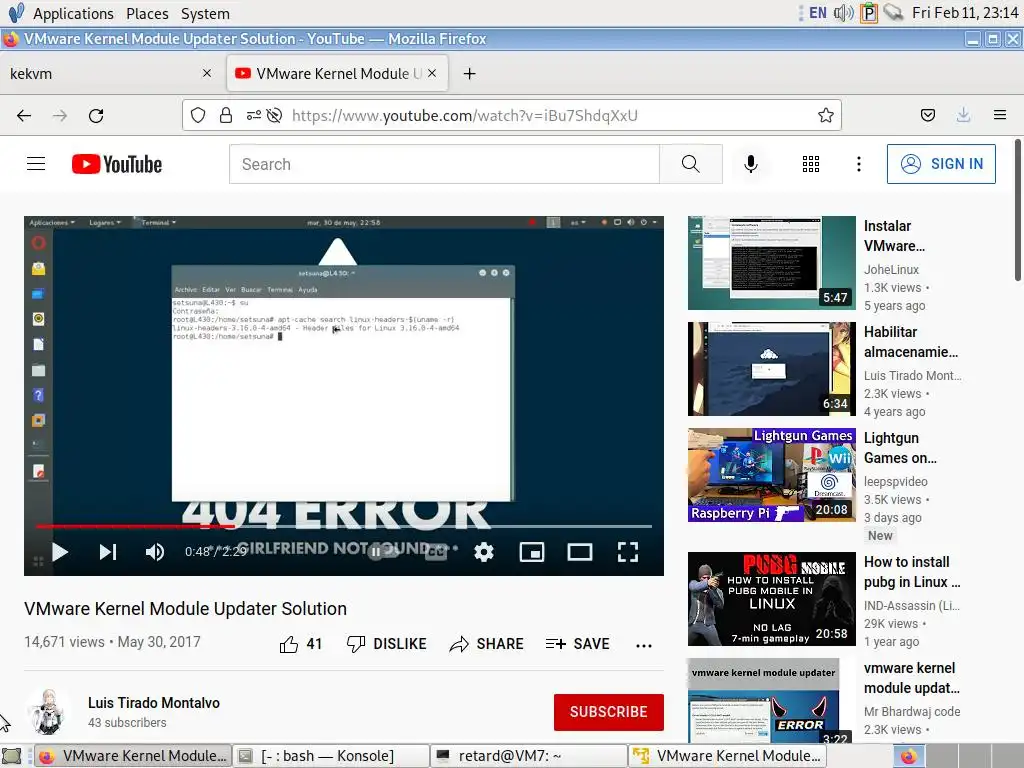Click the system volume tray icon
1024x768 pixels.
tap(844, 12)
